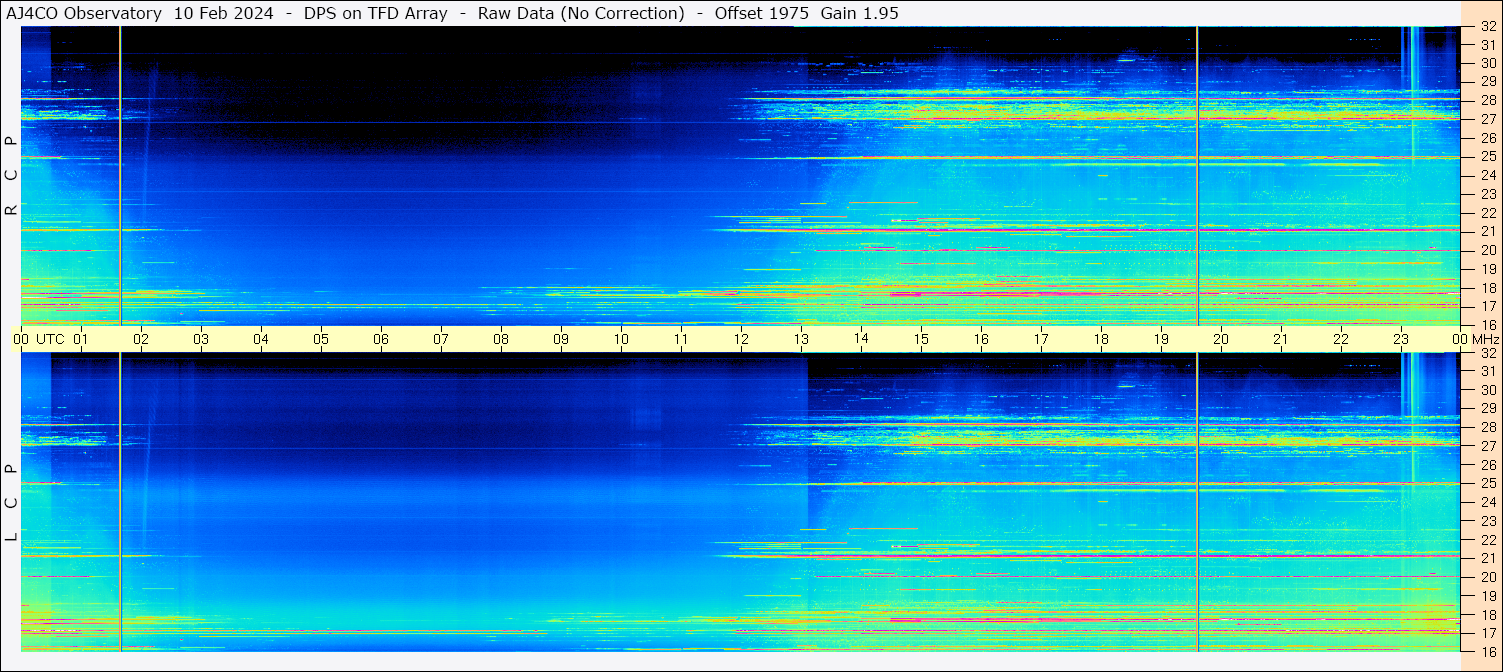Click the 28 MHz label of LCP panel
The width and height of the screenshot is (1503, 672).
tap(1488, 427)
